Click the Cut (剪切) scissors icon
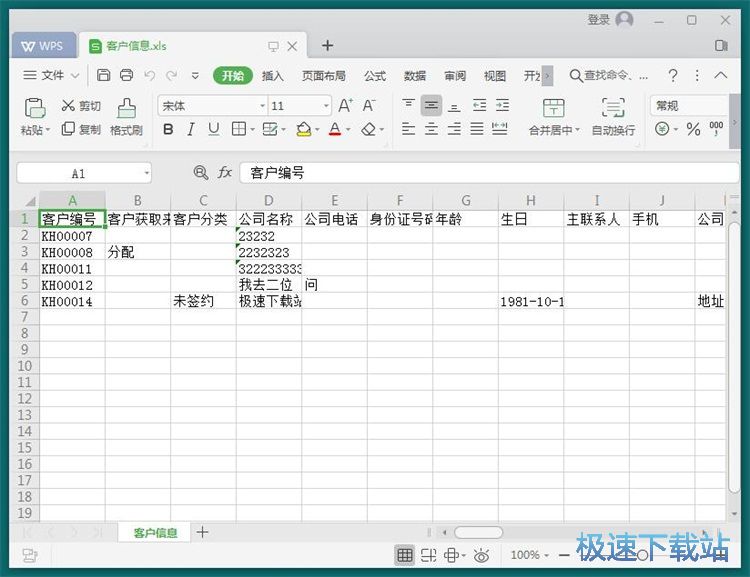Image resolution: width=750 pixels, height=577 pixels. click(x=68, y=105)
